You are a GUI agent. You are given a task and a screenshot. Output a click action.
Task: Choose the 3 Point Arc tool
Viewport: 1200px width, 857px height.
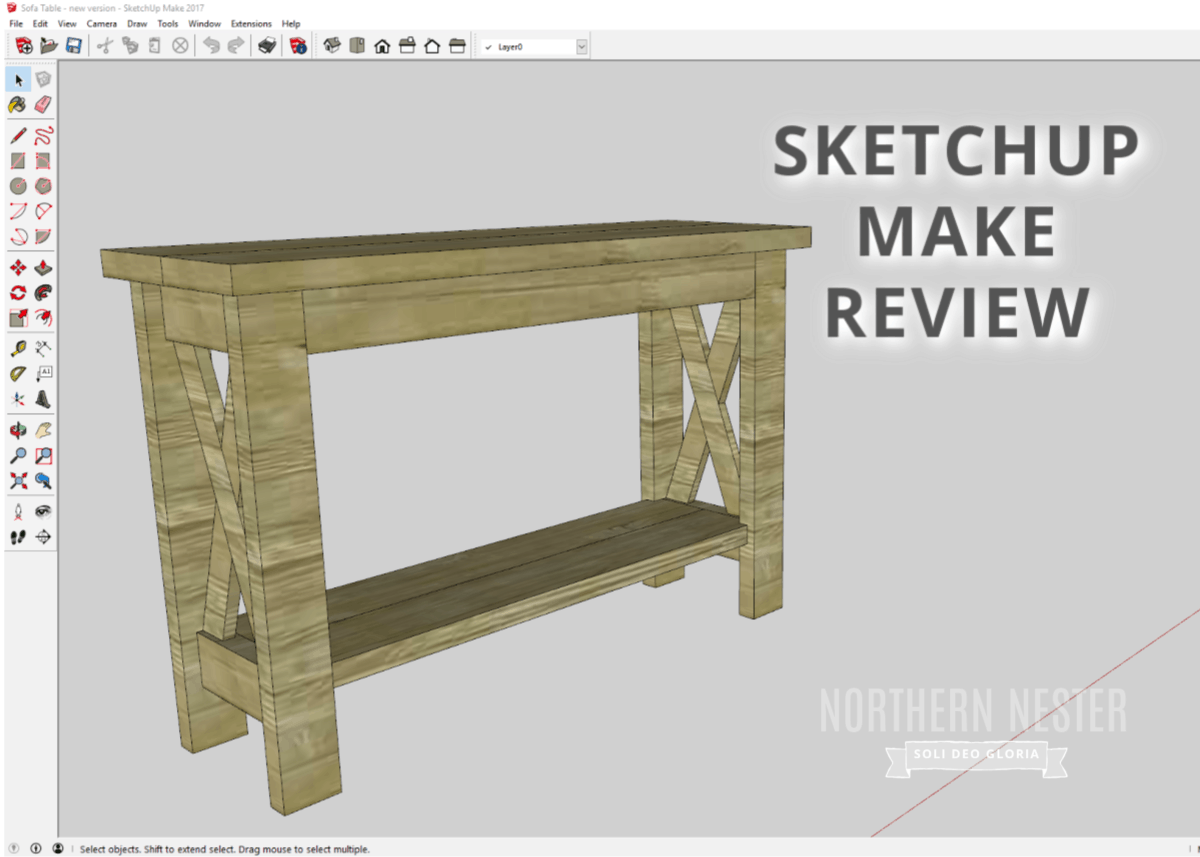pos(18,237)
